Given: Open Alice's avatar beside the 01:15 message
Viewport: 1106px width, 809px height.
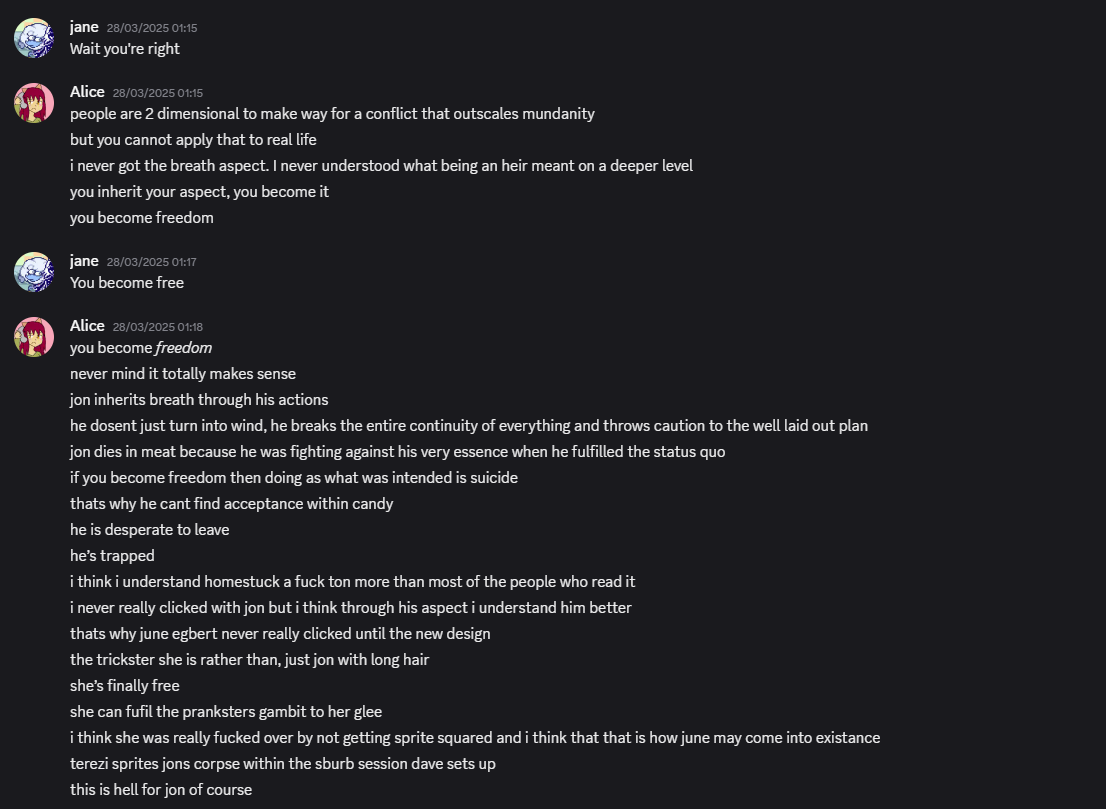Looking at the screenshot, I should 34,103.
